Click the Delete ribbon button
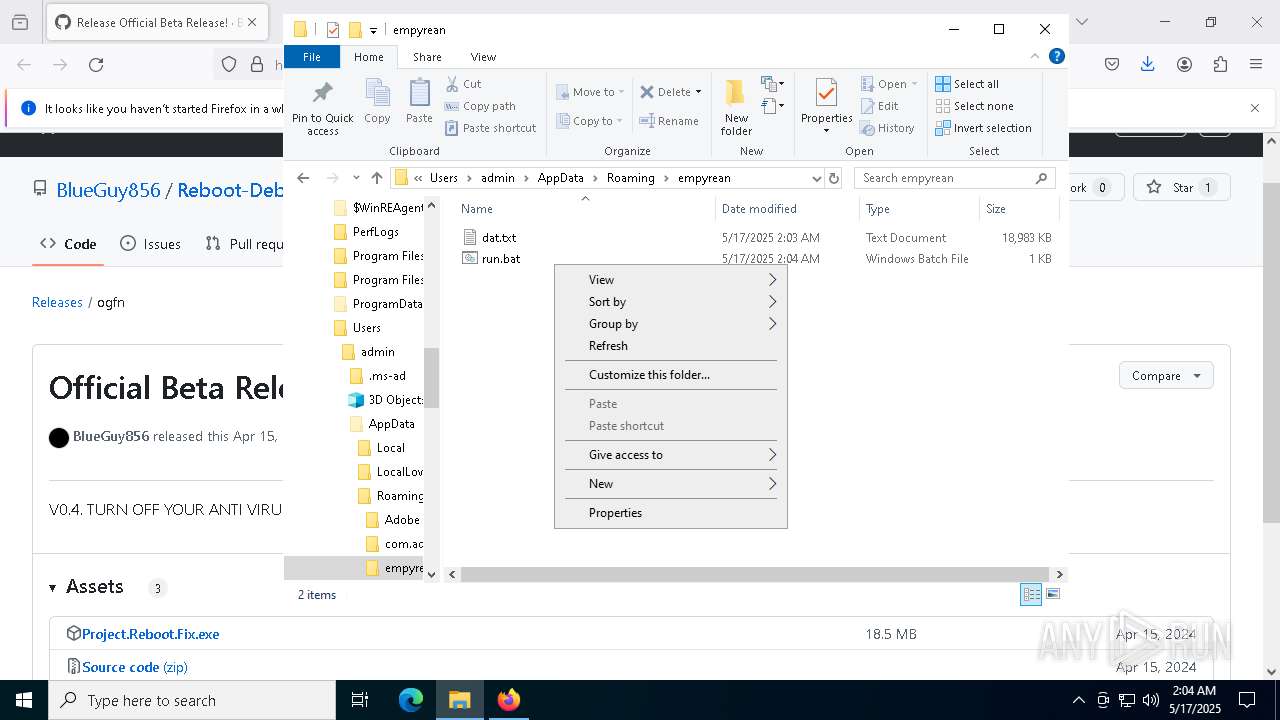Viewport: 1280px width, 720px height. point(671,92)
